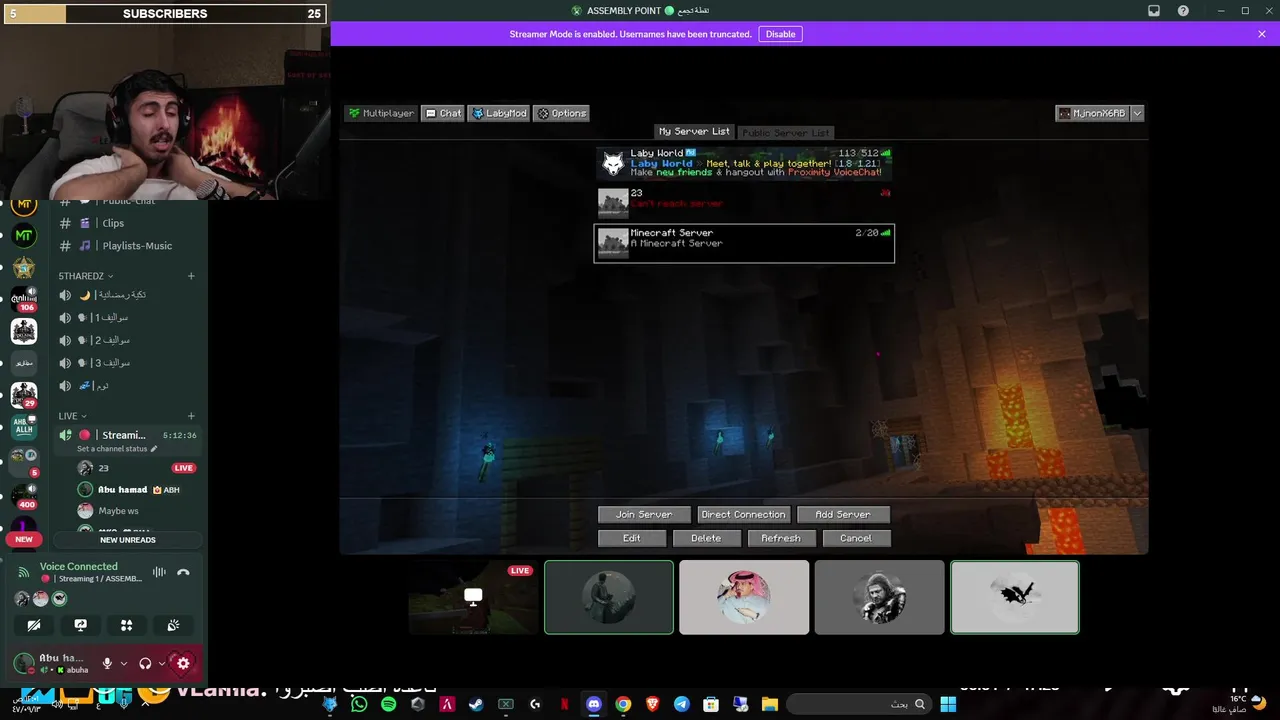1280x720 pixels.
Task: Select the Laby World server entry
Action: point(744,163)
